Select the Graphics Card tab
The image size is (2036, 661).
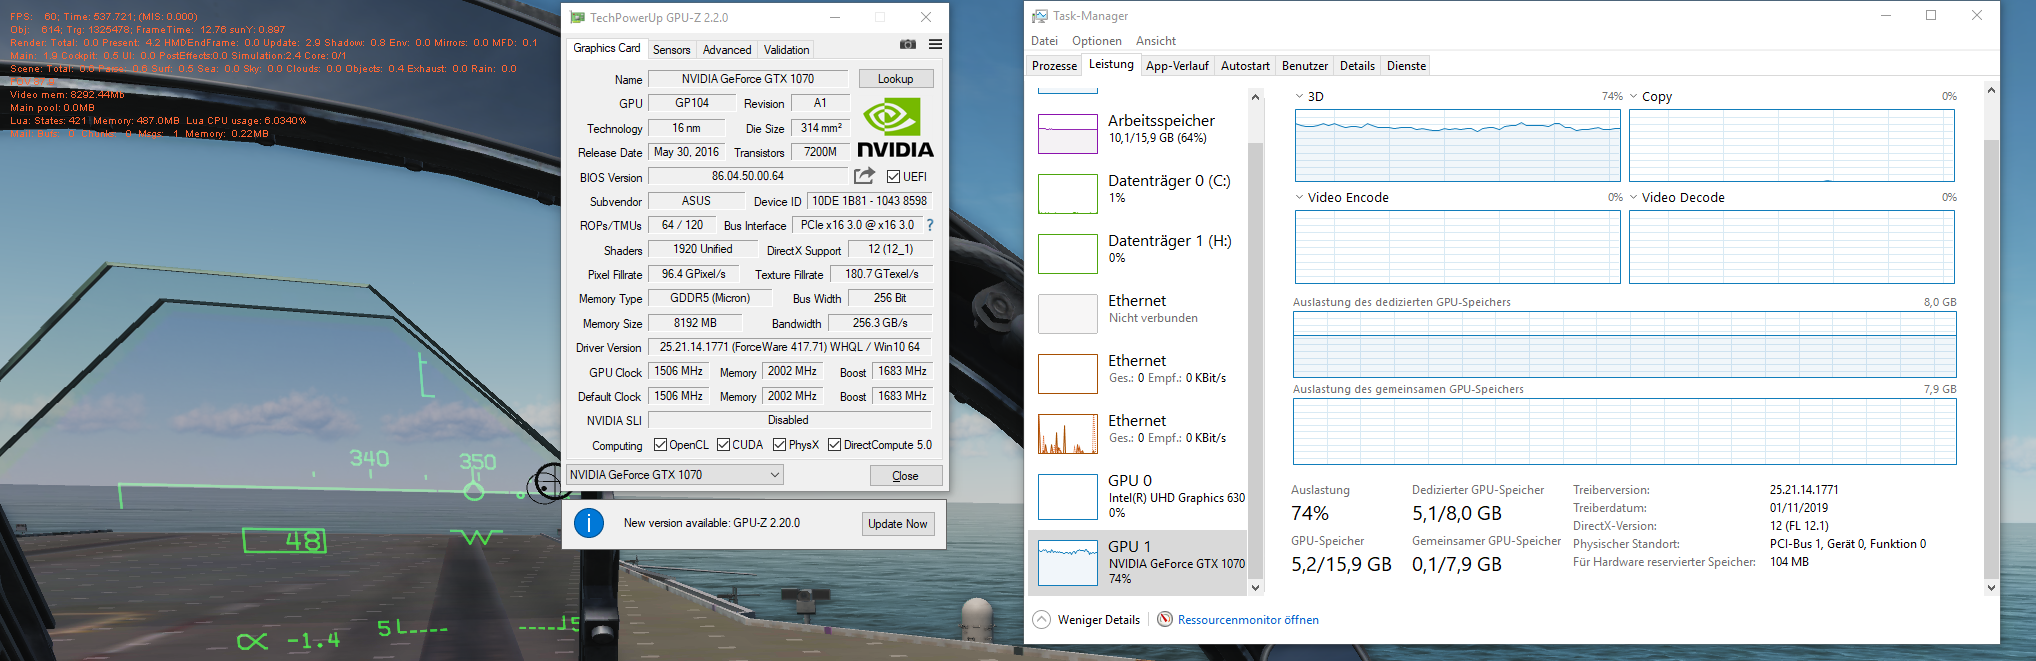tap(607, 48)
